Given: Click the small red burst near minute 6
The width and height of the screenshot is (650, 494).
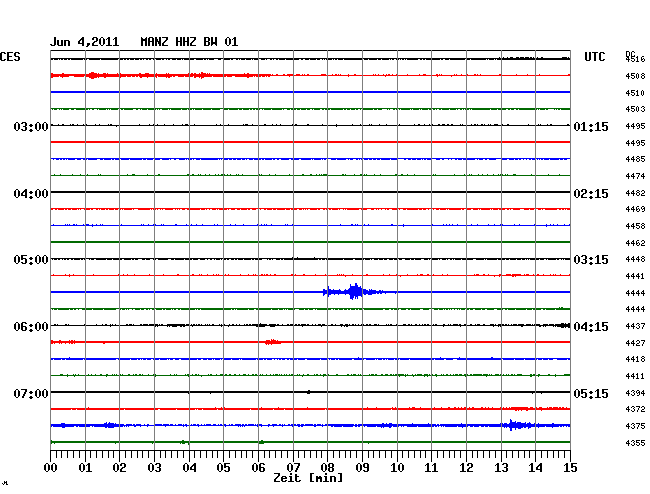Looking at the screenshot, I should pos(271,342).
